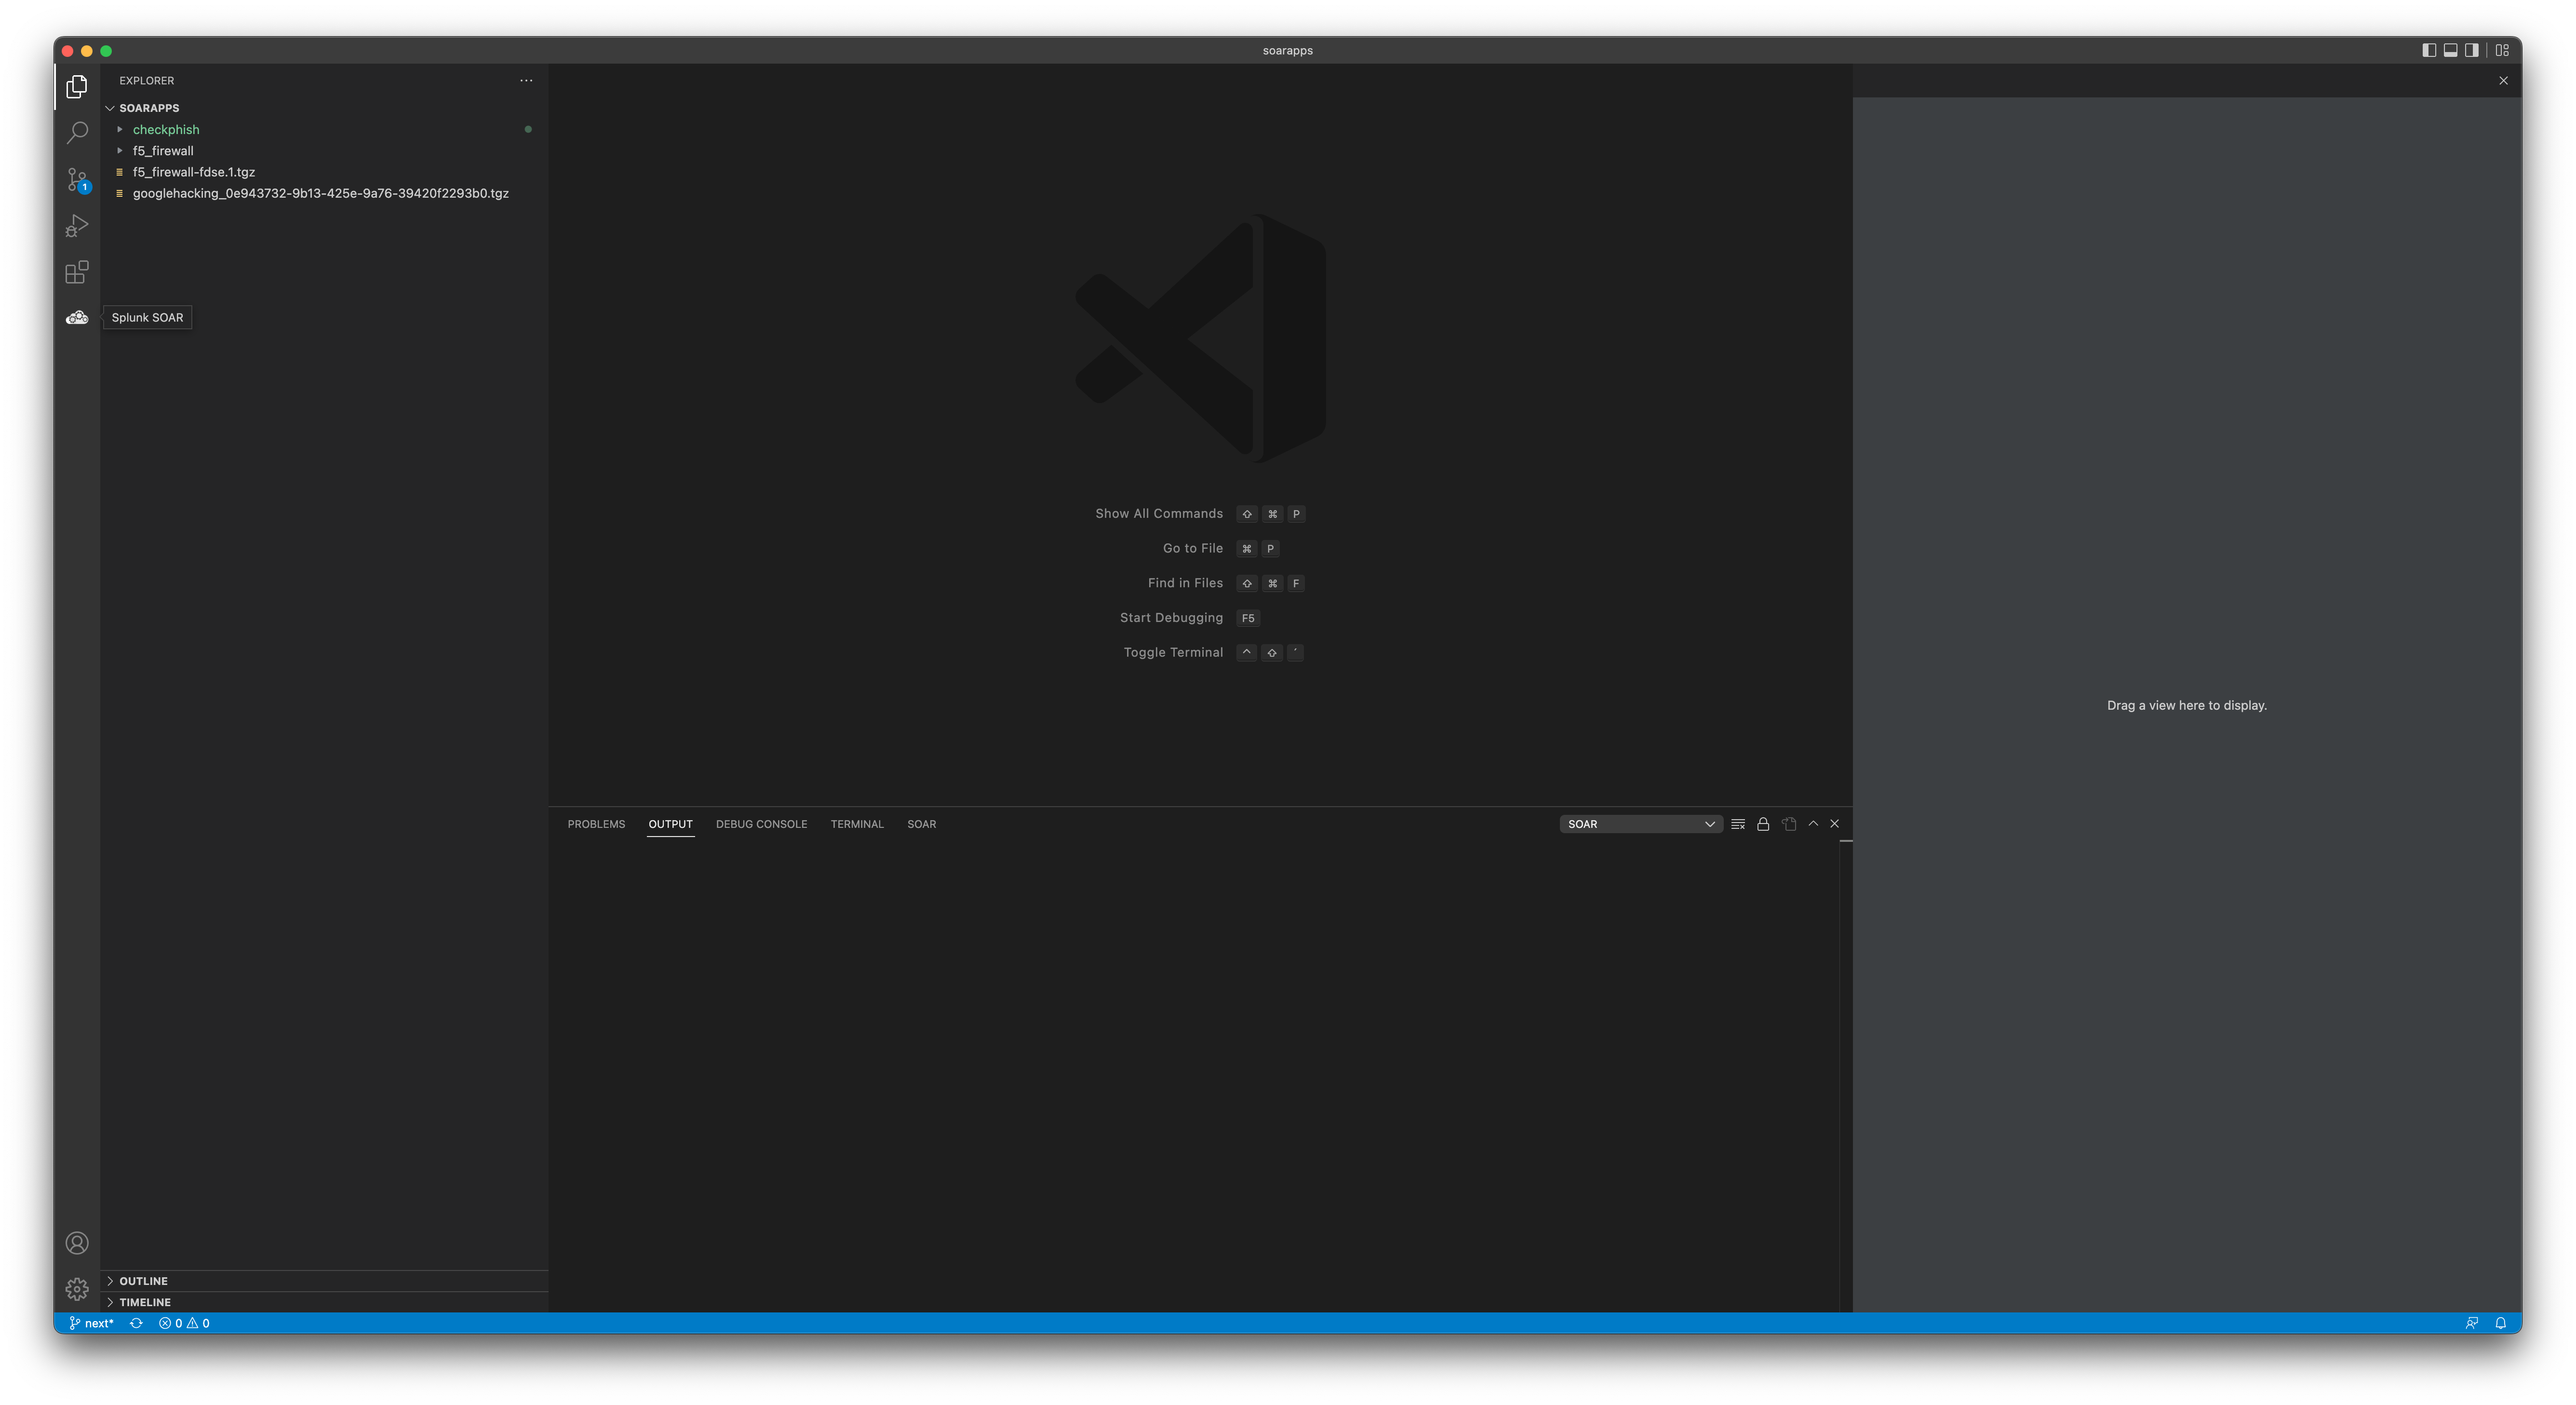Viewport: 2576px width, 1405px height.
Task: Synchronize changes in the status bar
Action: click(136, 1323)
